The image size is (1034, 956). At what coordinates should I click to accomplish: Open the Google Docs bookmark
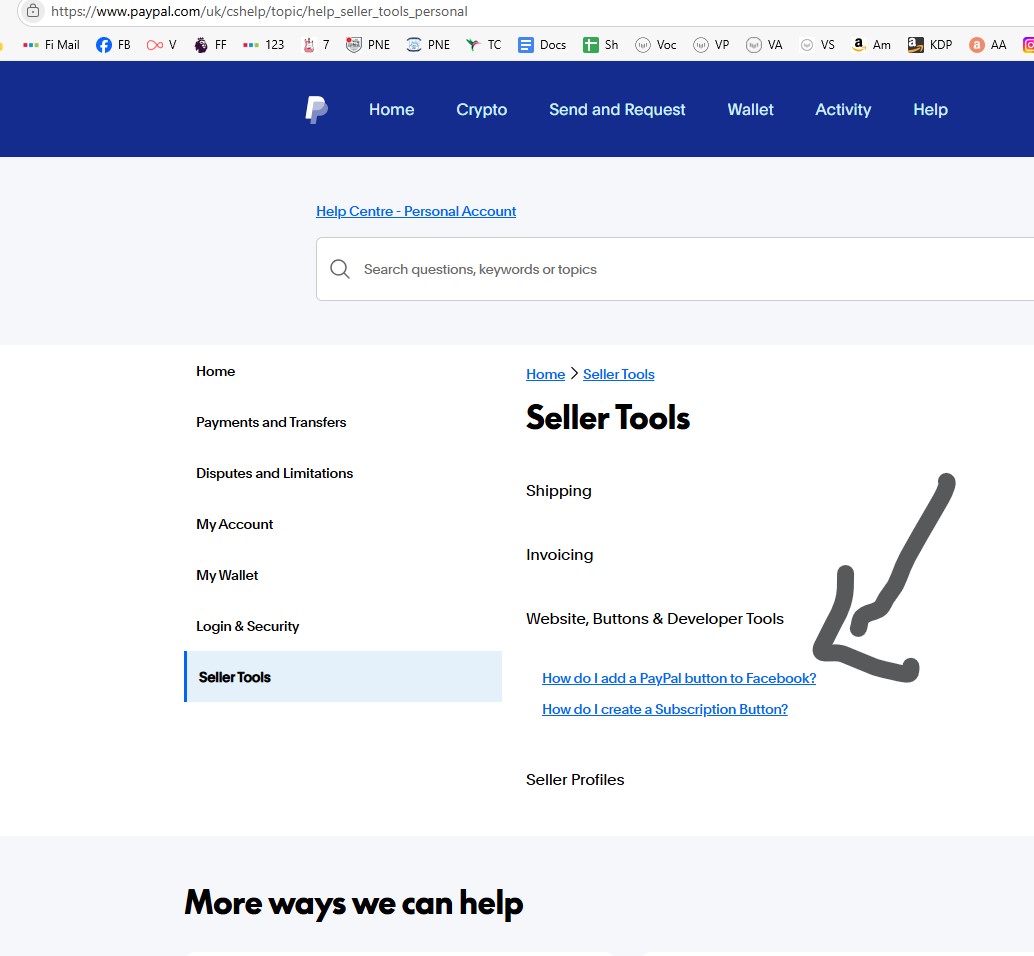click(542, 45)
